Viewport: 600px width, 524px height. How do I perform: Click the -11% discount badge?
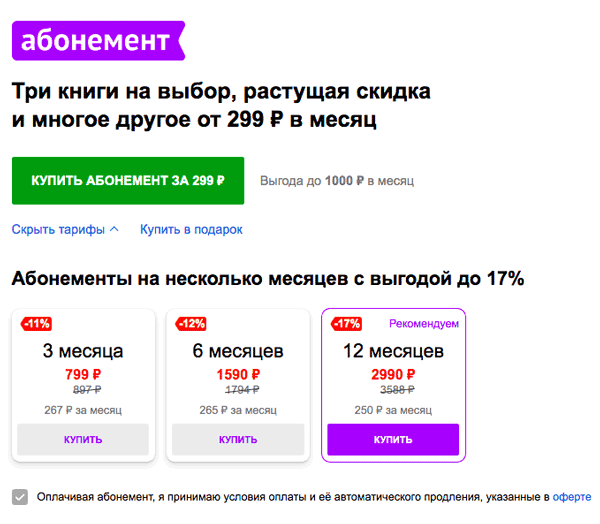[x=36, y=324]
